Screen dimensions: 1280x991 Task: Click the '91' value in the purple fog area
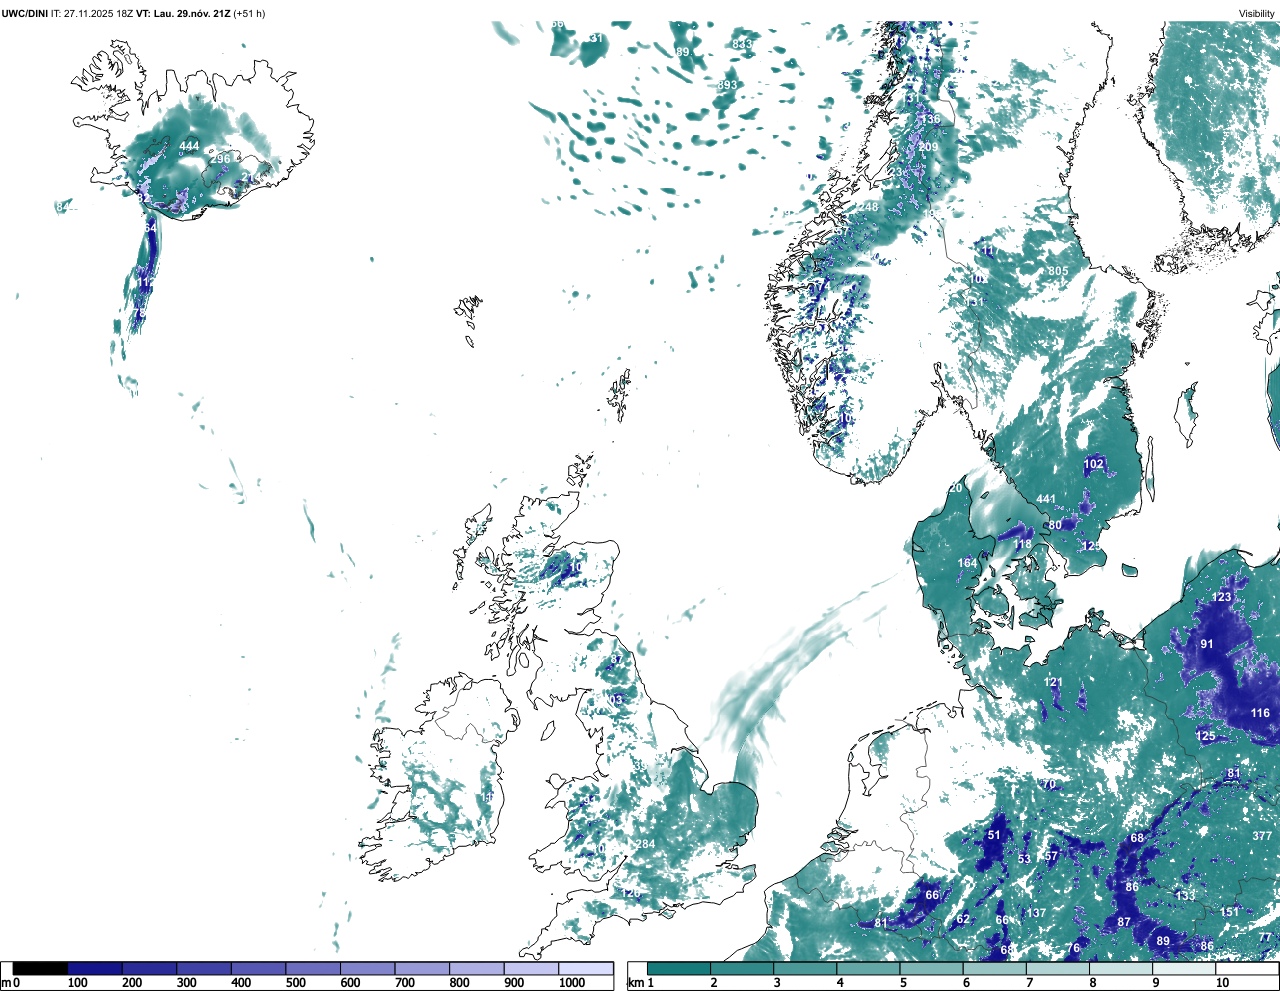click(x=1207, y=644)
